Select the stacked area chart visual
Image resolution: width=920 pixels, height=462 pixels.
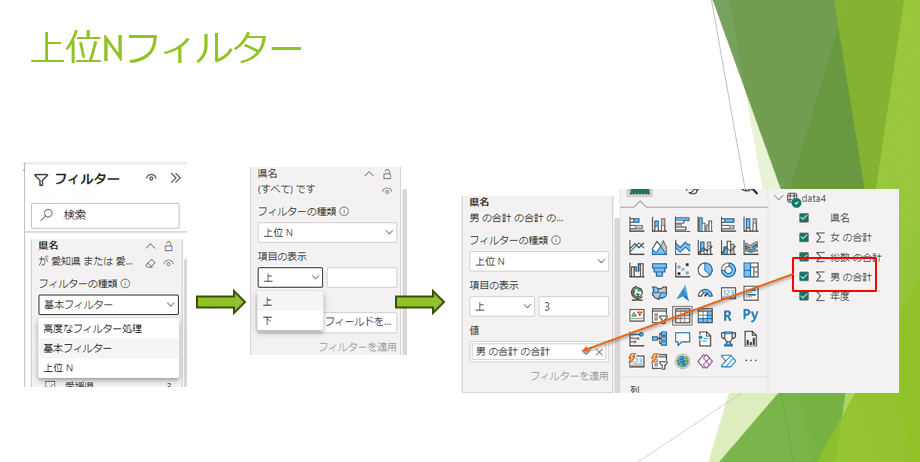[682, 247]
